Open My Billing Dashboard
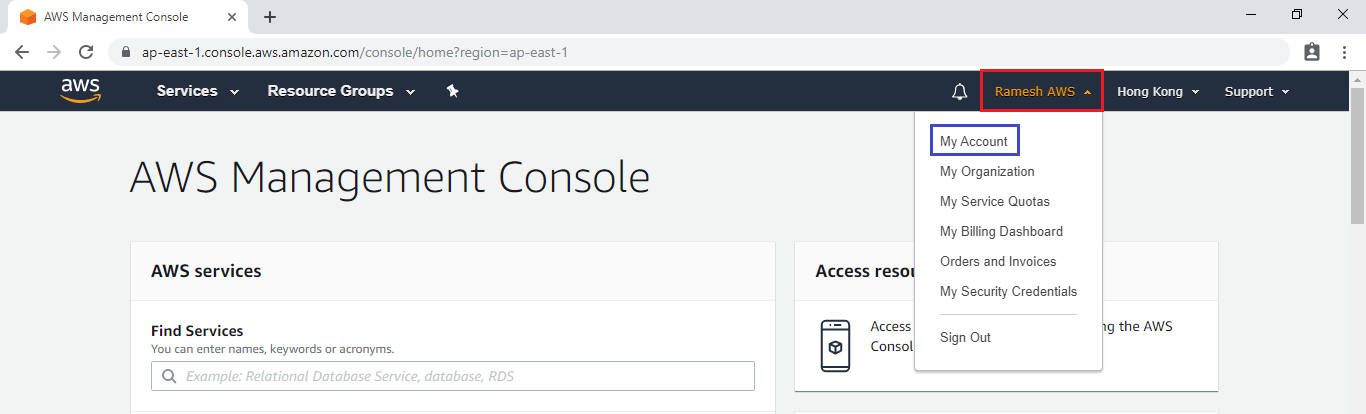The width and height of the screenshot is (1366, 414). 1001,231
